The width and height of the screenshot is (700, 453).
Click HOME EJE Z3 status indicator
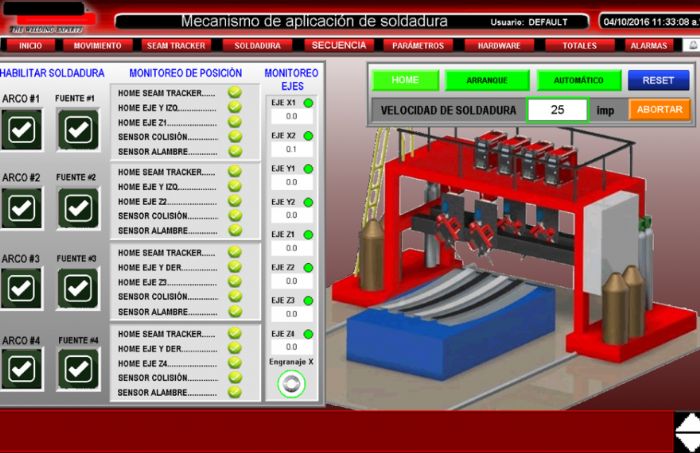click(235, 282)
